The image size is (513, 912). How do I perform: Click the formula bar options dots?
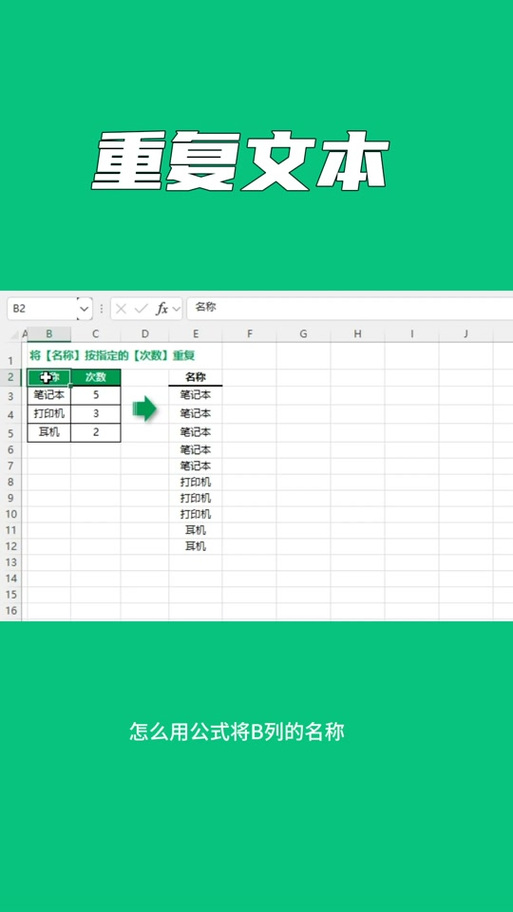[102, 309]
